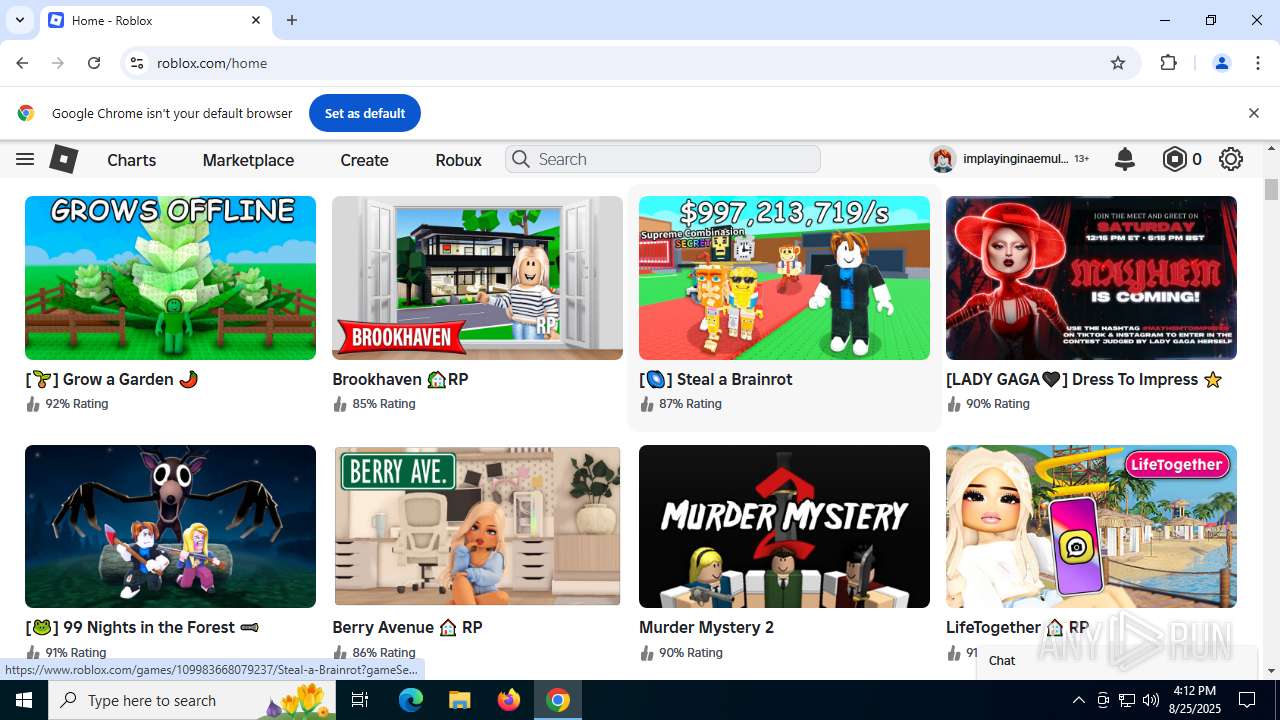The width and height of the screenshot is (1280, 720).
Task: Open a new Chrome tab
Action: 292,20
